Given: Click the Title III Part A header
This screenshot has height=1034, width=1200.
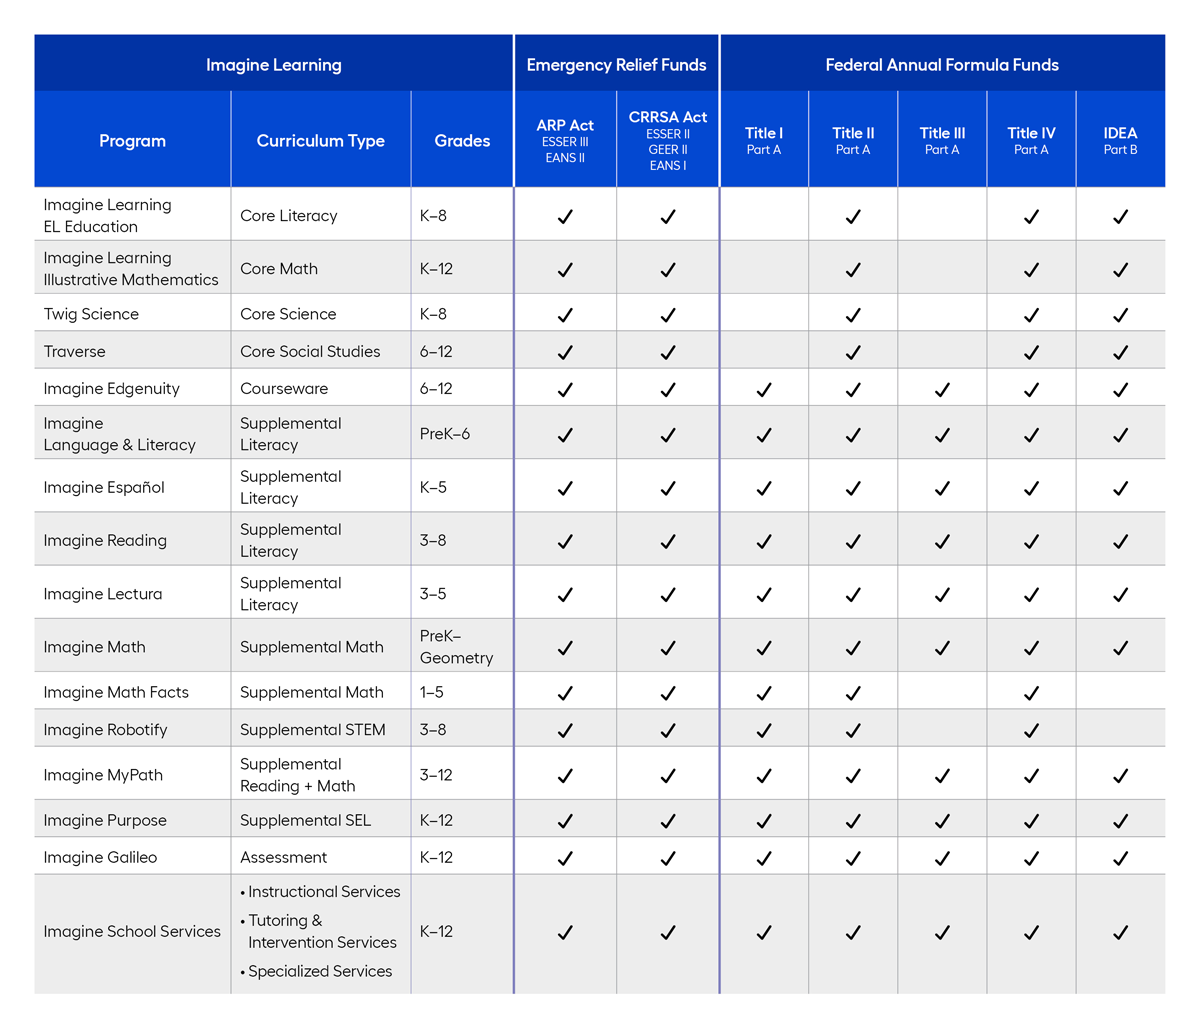Looking at the screenshot, I should point(942,141).
